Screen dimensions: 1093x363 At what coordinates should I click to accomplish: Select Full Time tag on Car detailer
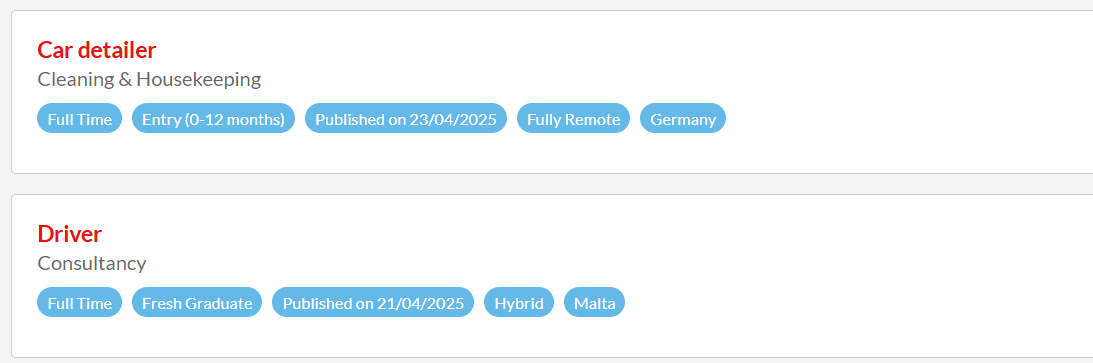pyautogui.click(x=79, y=119)
